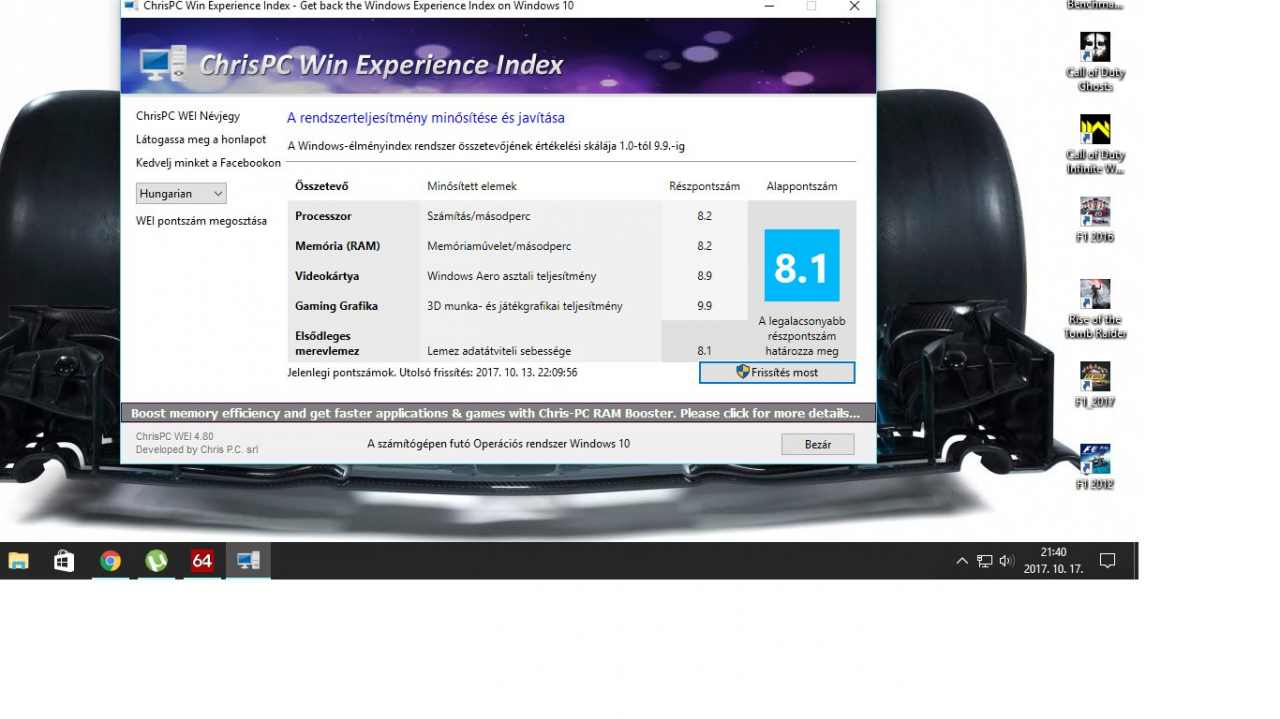This screenshot has height=719, width=1280.
Task: Launch the Rise of the Tomb Raider shortcut
Action: pyautogui.click(x=1095, y=309)
